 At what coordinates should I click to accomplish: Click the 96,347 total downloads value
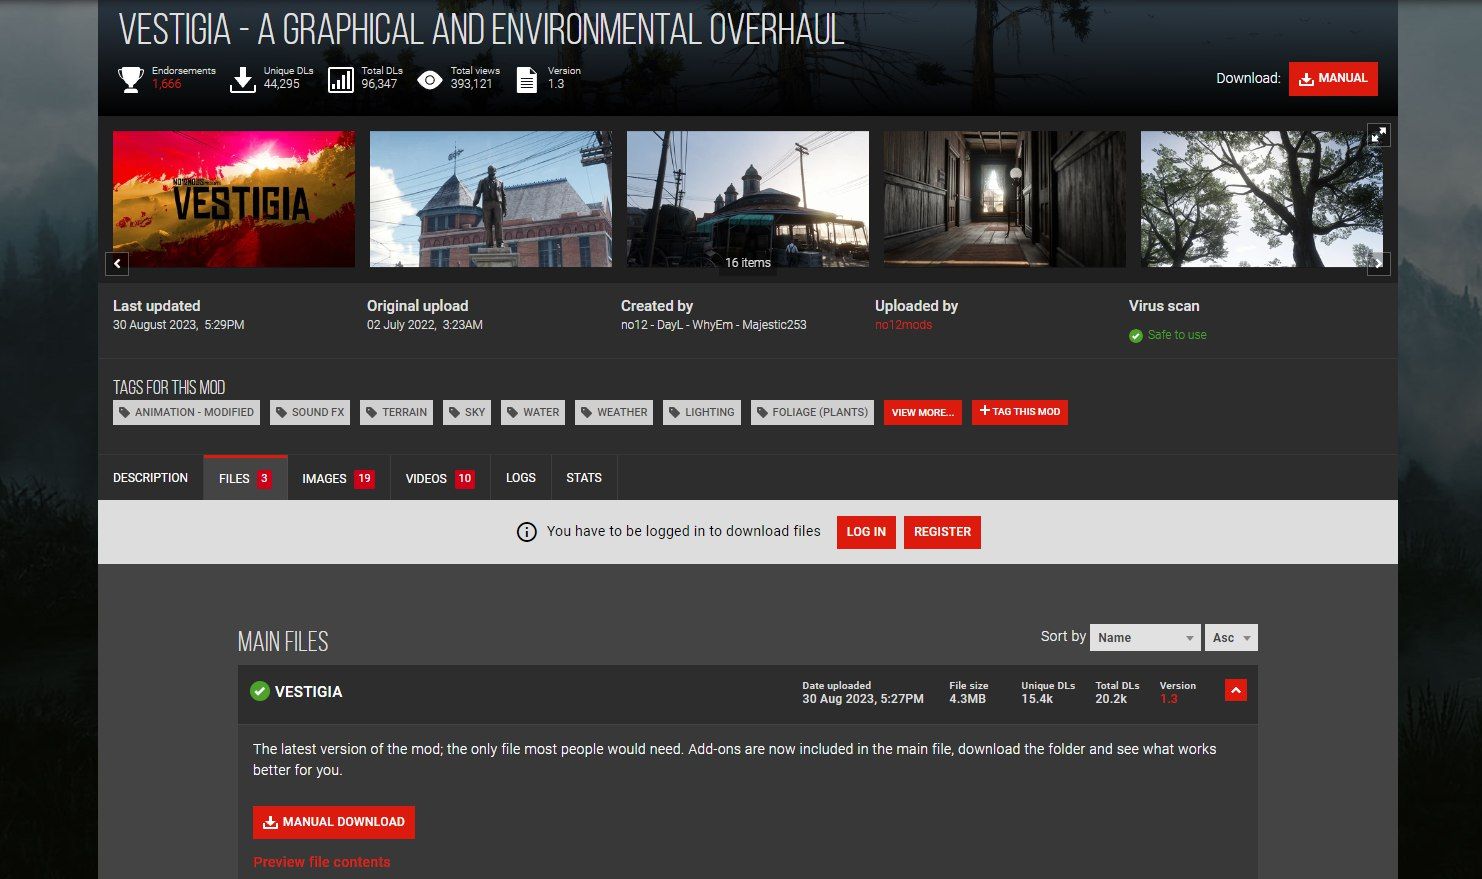[379, 84]
